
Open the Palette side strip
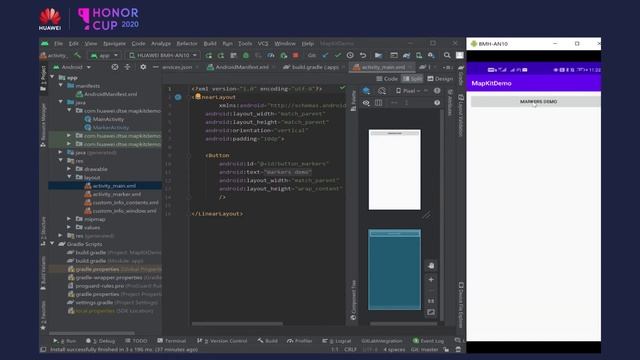point(353,101)
